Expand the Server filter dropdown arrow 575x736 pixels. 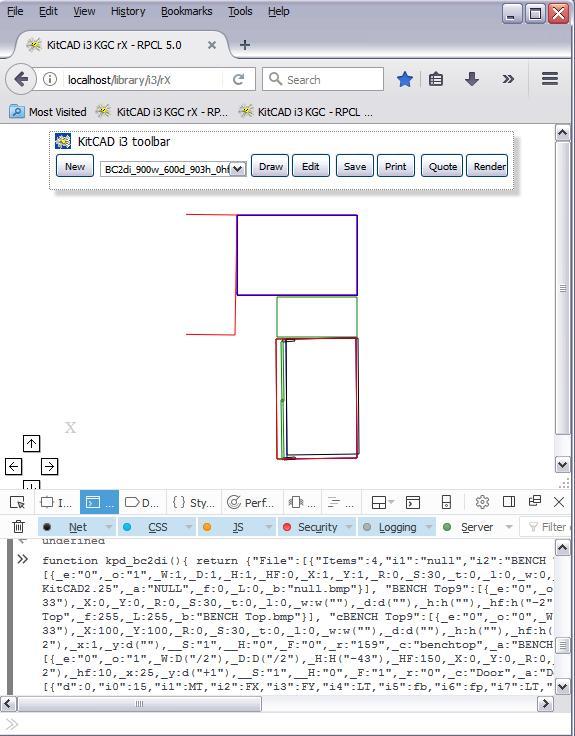pyautogui.click(x=509, y=527)
